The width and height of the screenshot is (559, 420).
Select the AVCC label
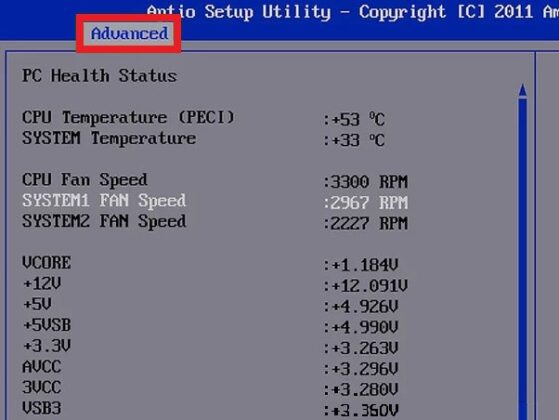coord(42,367)
